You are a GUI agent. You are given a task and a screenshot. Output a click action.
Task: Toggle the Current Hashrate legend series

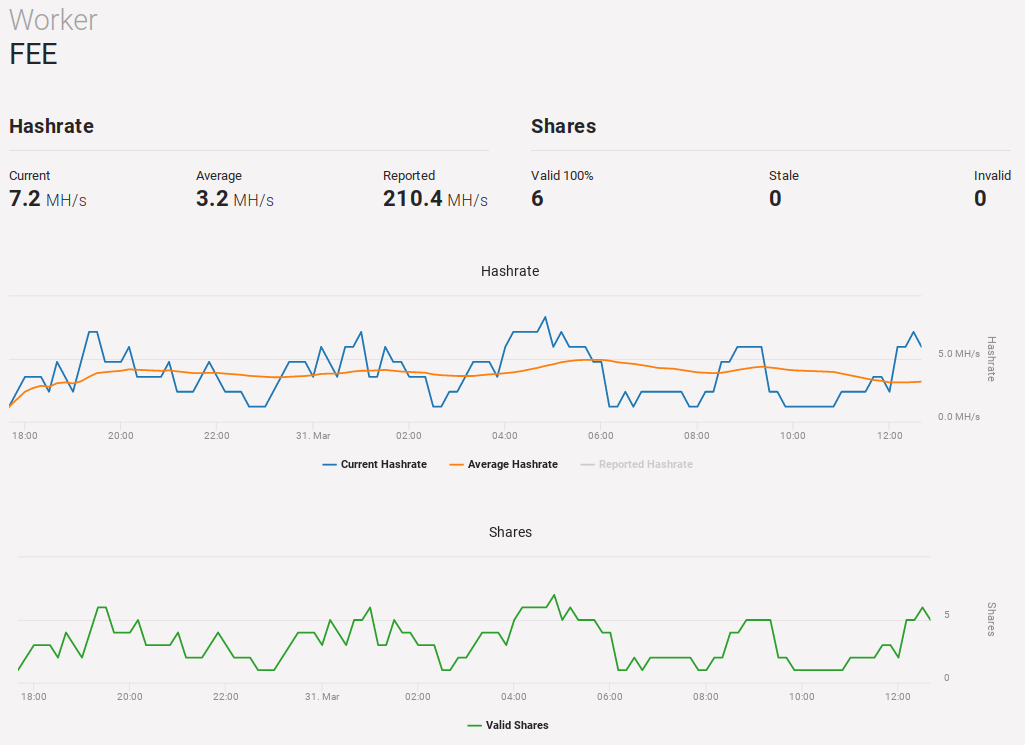click(375, 464)
